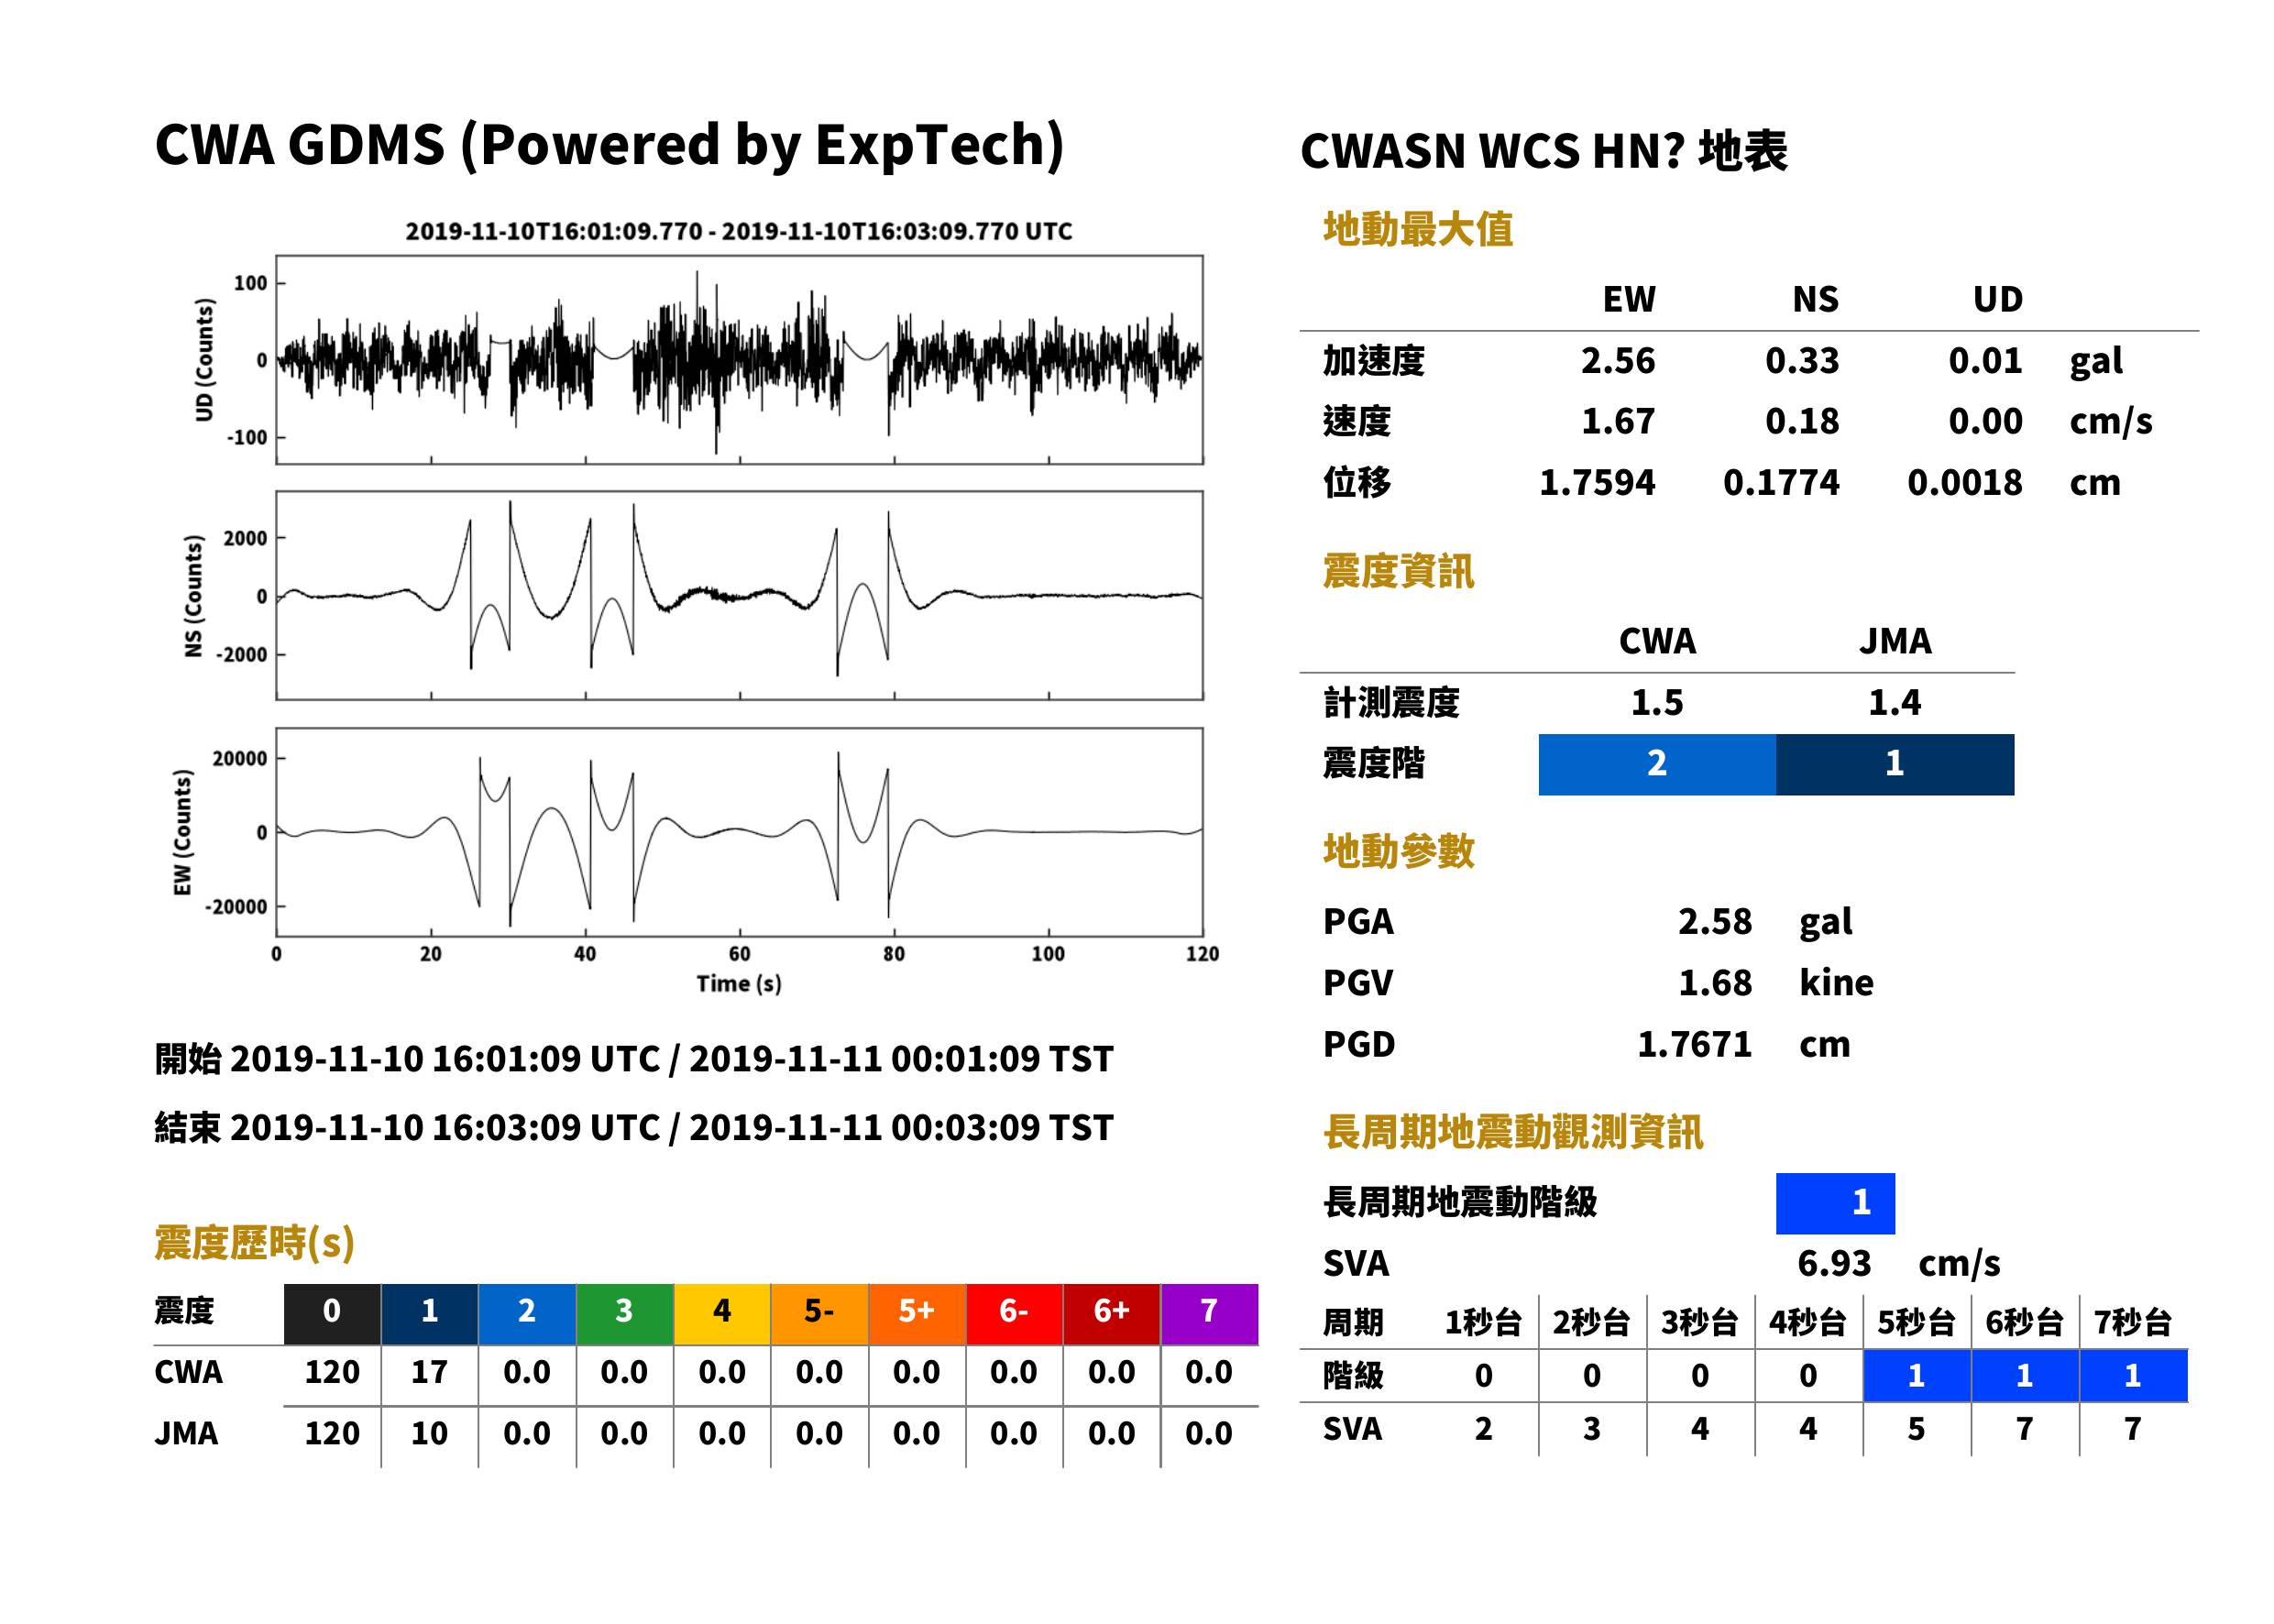Click the EW acceleration value 2.56

[1617, 361]
